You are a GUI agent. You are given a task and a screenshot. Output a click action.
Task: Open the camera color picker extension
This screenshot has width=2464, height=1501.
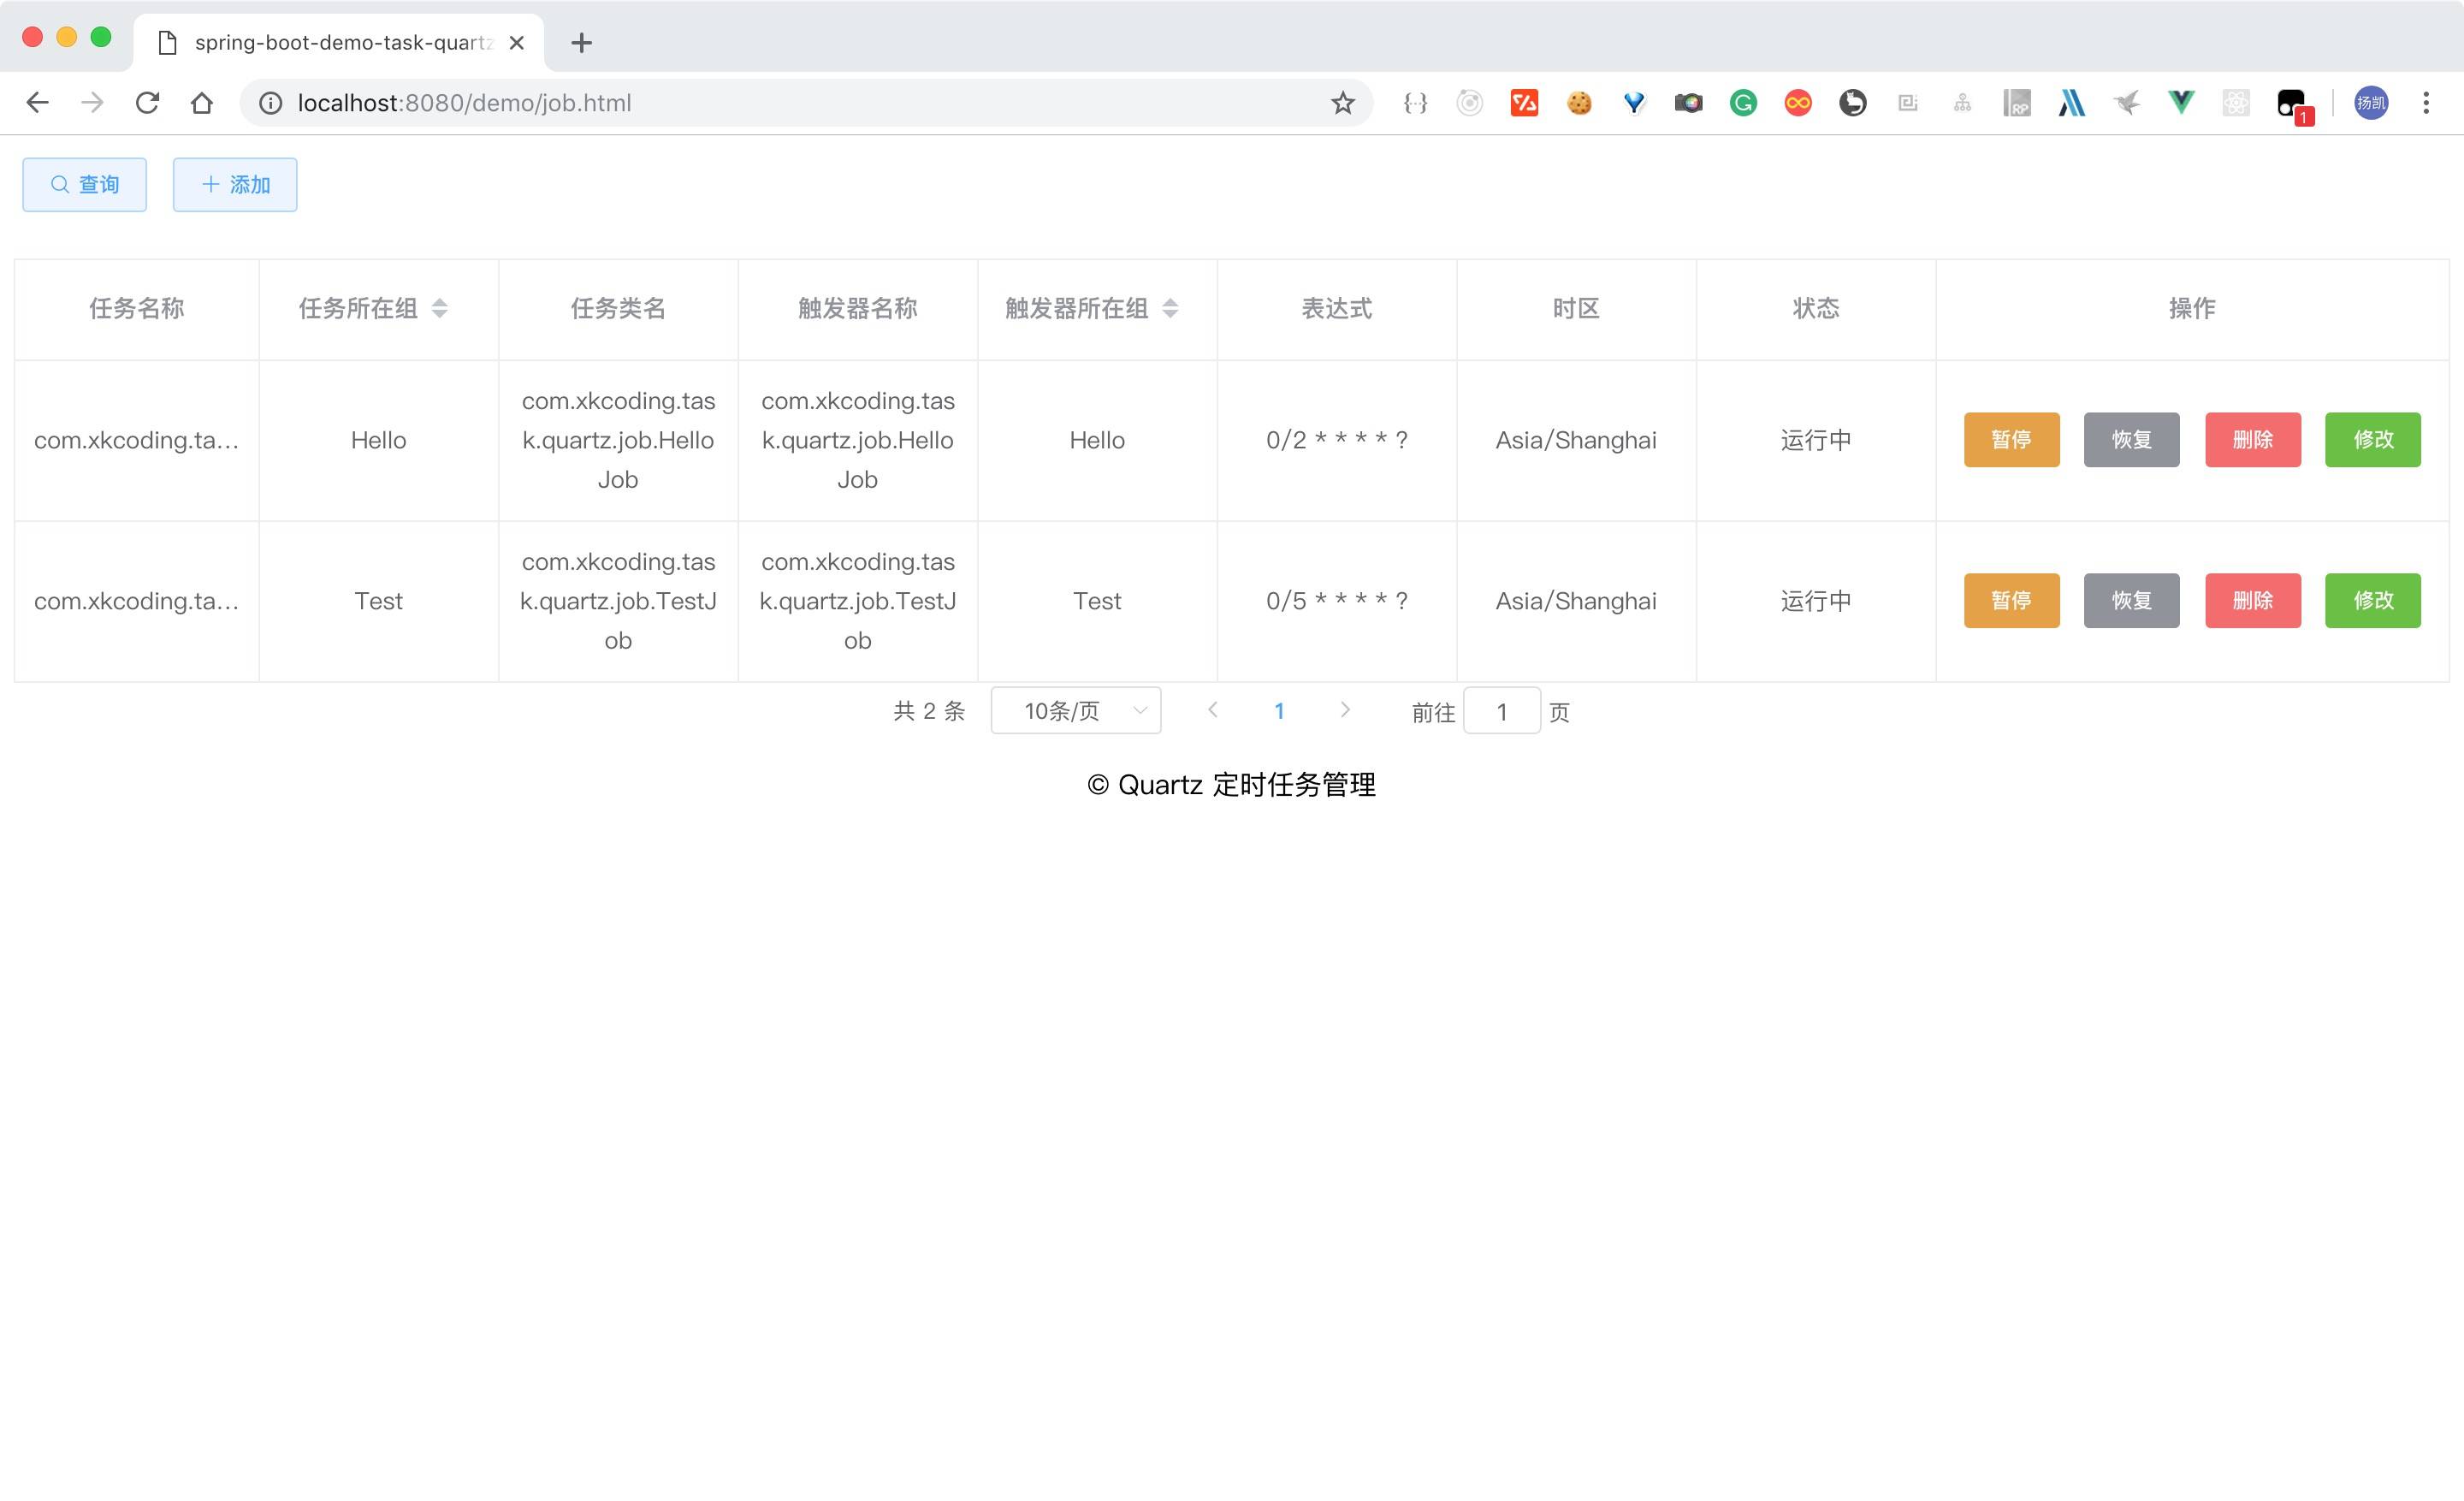1688,103
